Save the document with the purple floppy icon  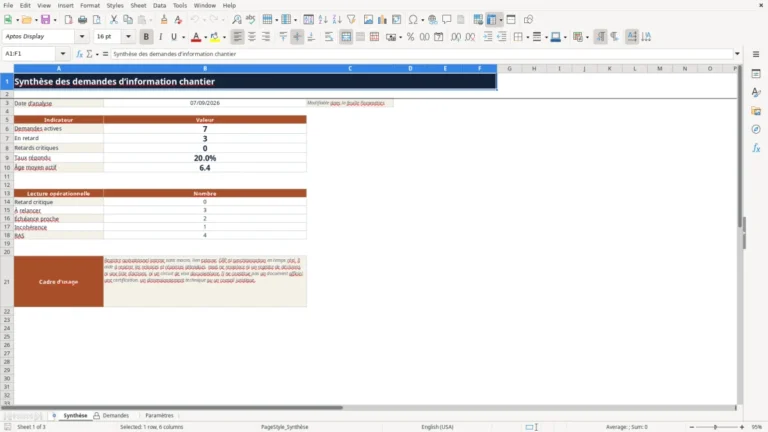click(46, 20)
